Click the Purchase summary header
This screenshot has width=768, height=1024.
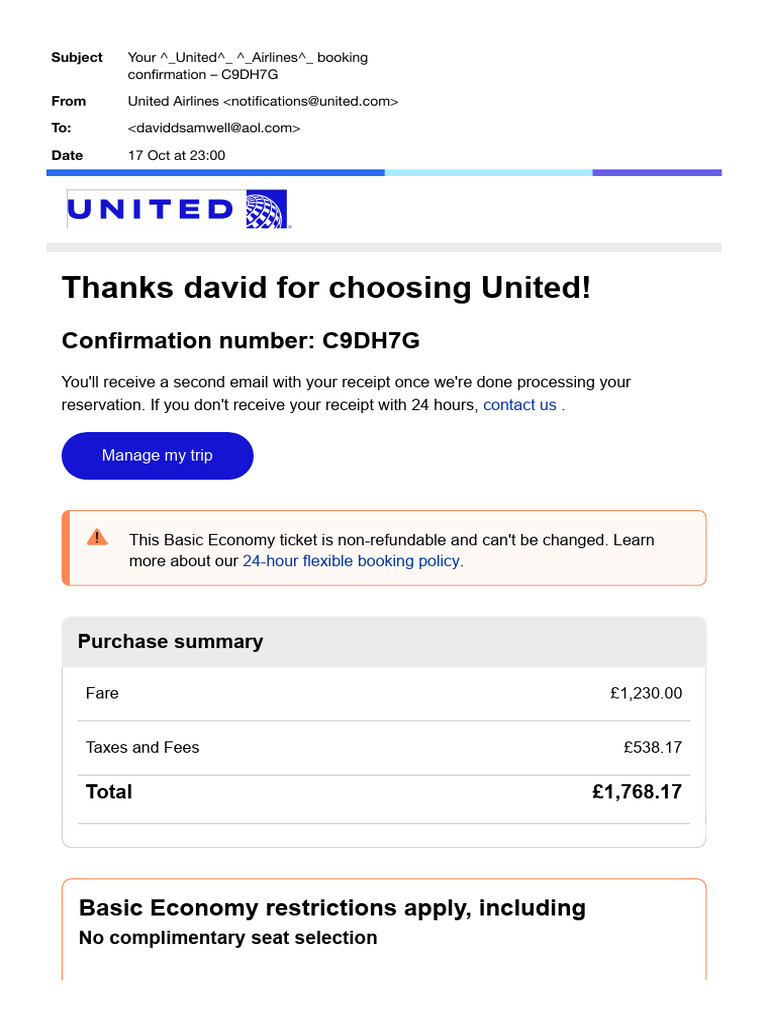coord(171,642)
